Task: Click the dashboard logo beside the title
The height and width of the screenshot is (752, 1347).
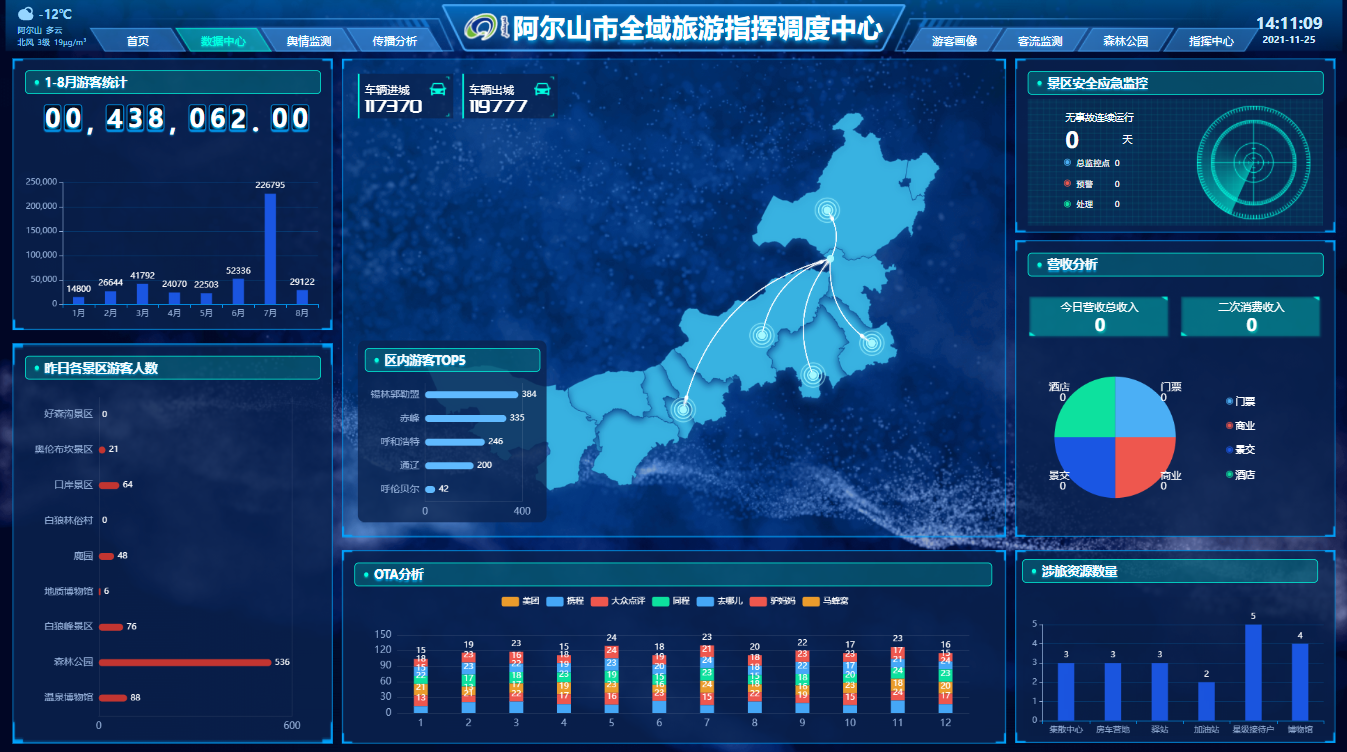Action: pyautogui.click(x=487, y=28)
